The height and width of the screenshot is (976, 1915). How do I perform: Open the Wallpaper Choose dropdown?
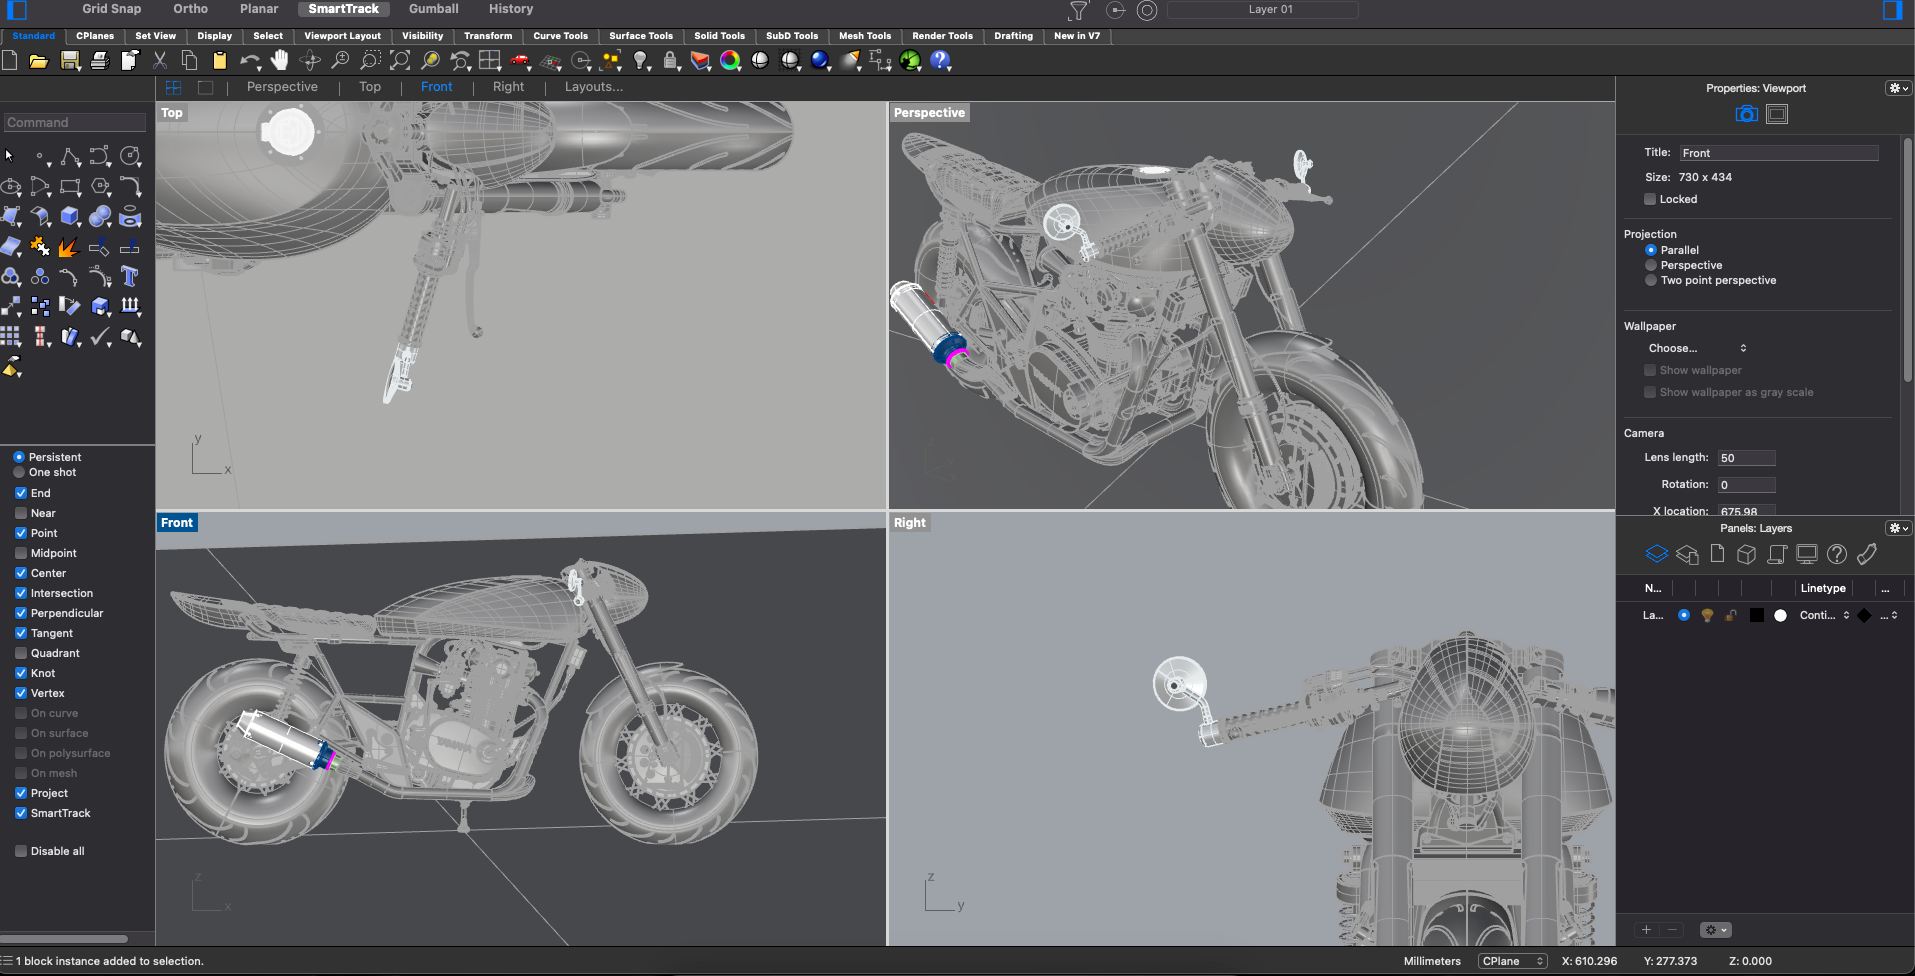pyautogui.click(x=1697, y=348)
